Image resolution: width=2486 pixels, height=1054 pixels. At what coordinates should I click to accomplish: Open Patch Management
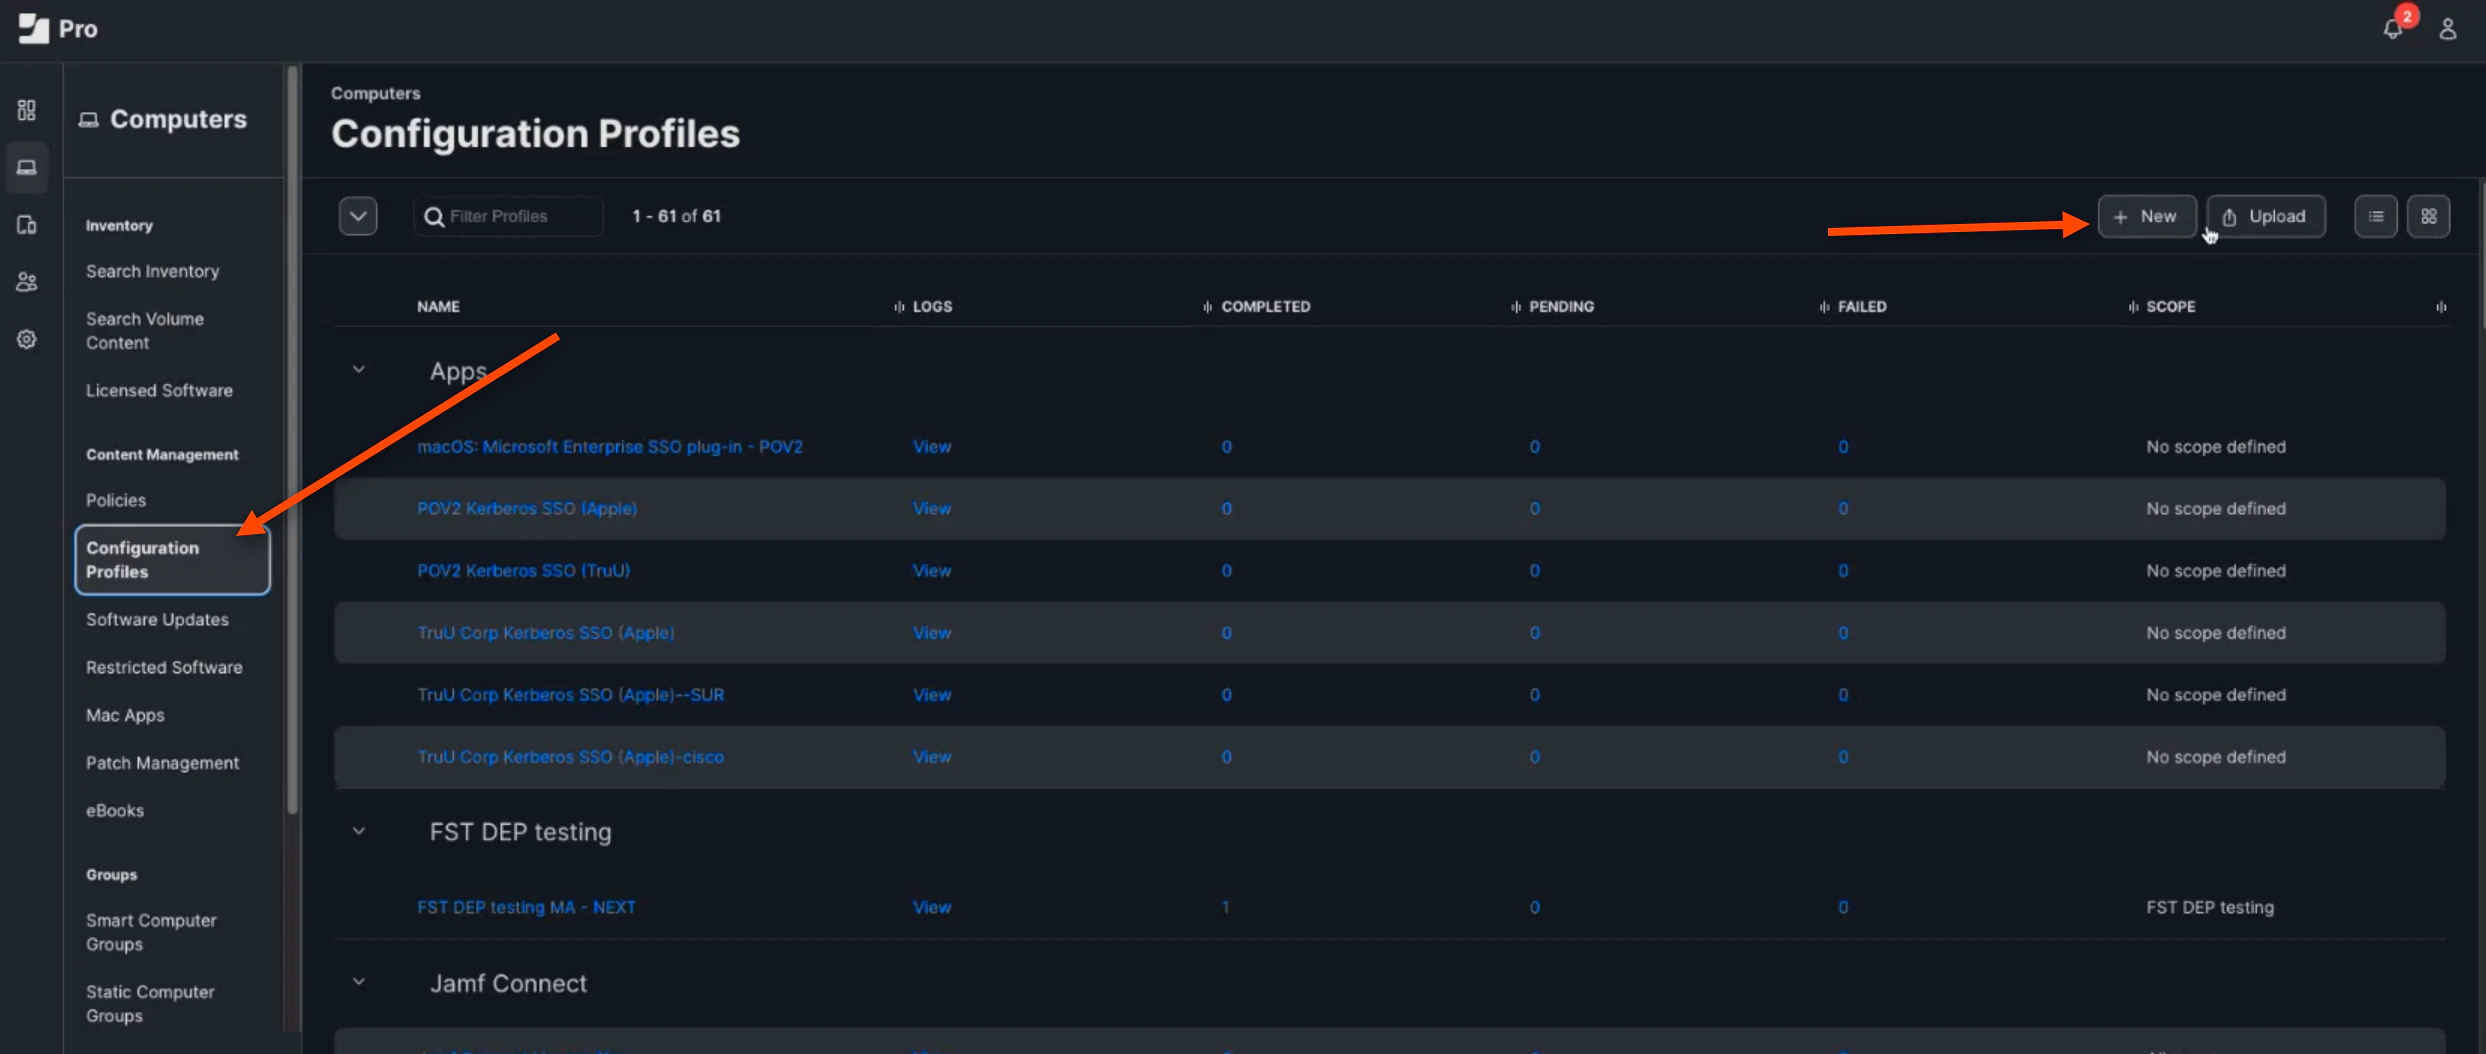click(162, 763)
